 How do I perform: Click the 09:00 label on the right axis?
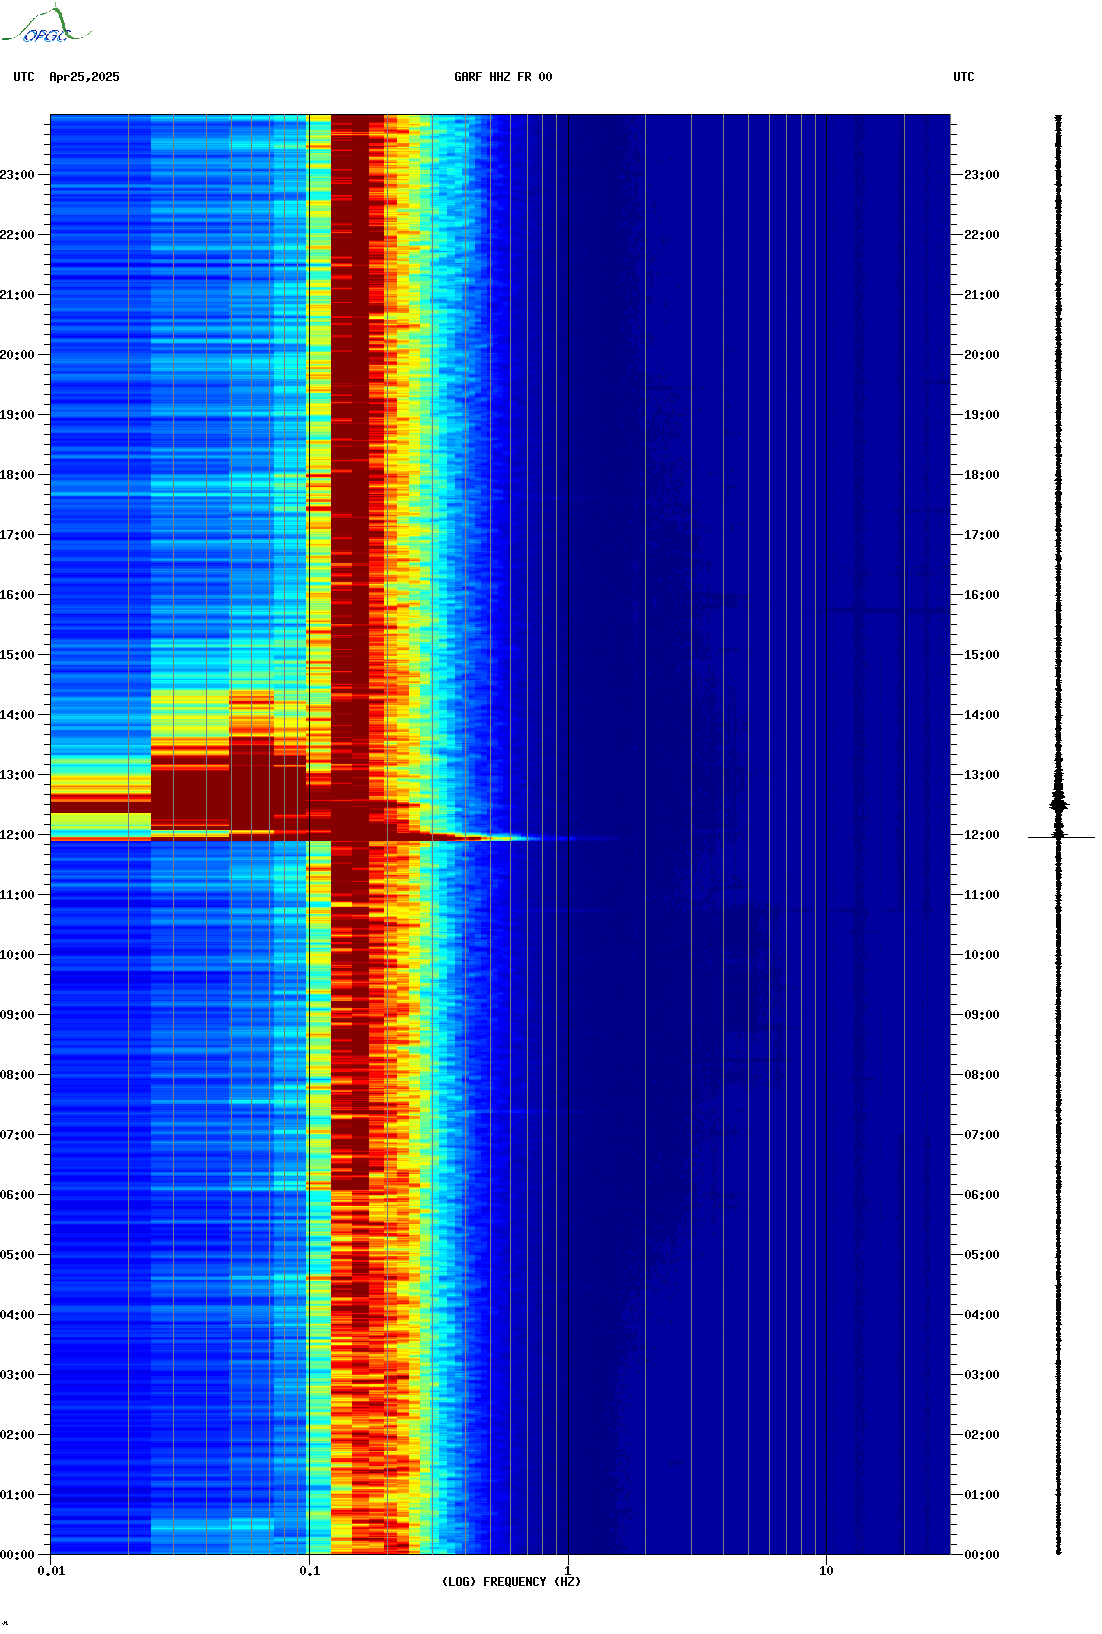(x=982, y=1015)
